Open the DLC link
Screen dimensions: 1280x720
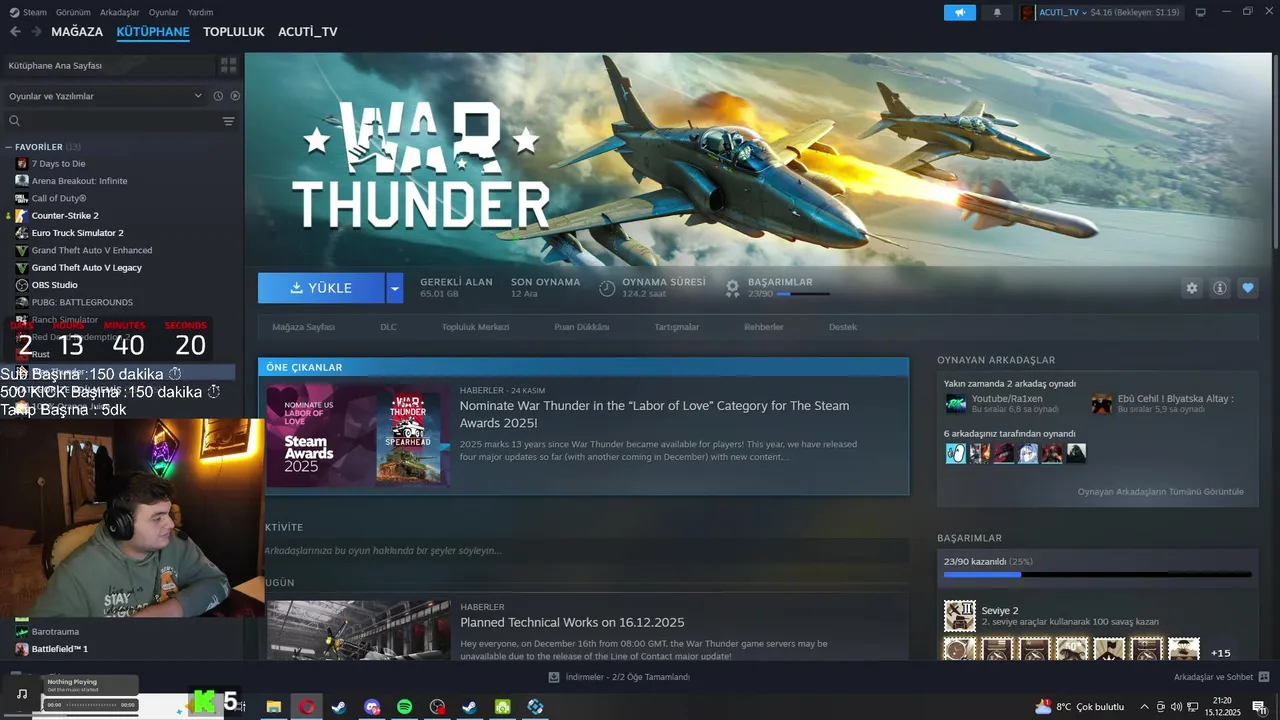[x=388, y=327]
